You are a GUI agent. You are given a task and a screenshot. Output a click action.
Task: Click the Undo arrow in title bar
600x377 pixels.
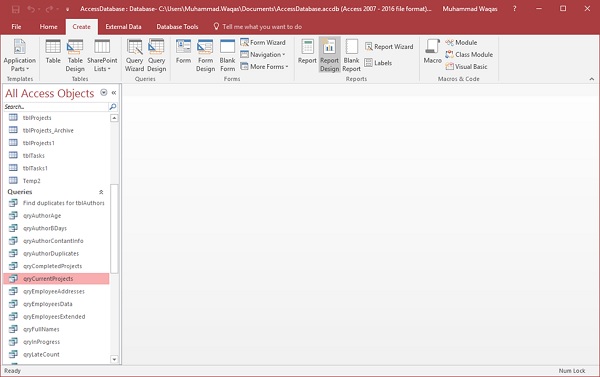pyautogui.click(x=31, y=9)
